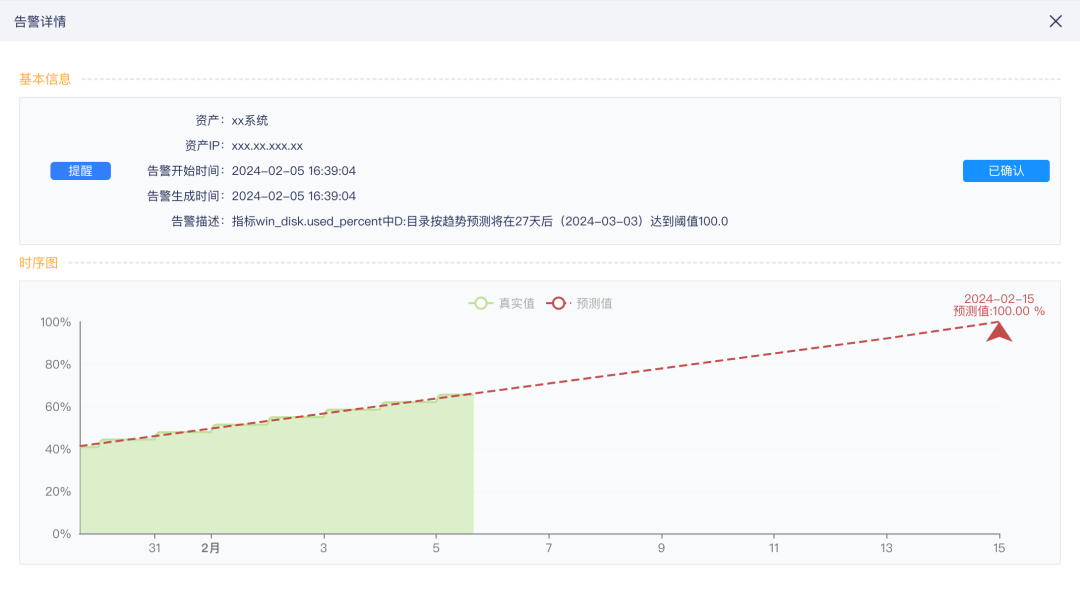The width and height of the screenshot is (1080, 594).
Task: Click the red prediction arrow marker
Action: pyautogui.click(x=998, y=331)
